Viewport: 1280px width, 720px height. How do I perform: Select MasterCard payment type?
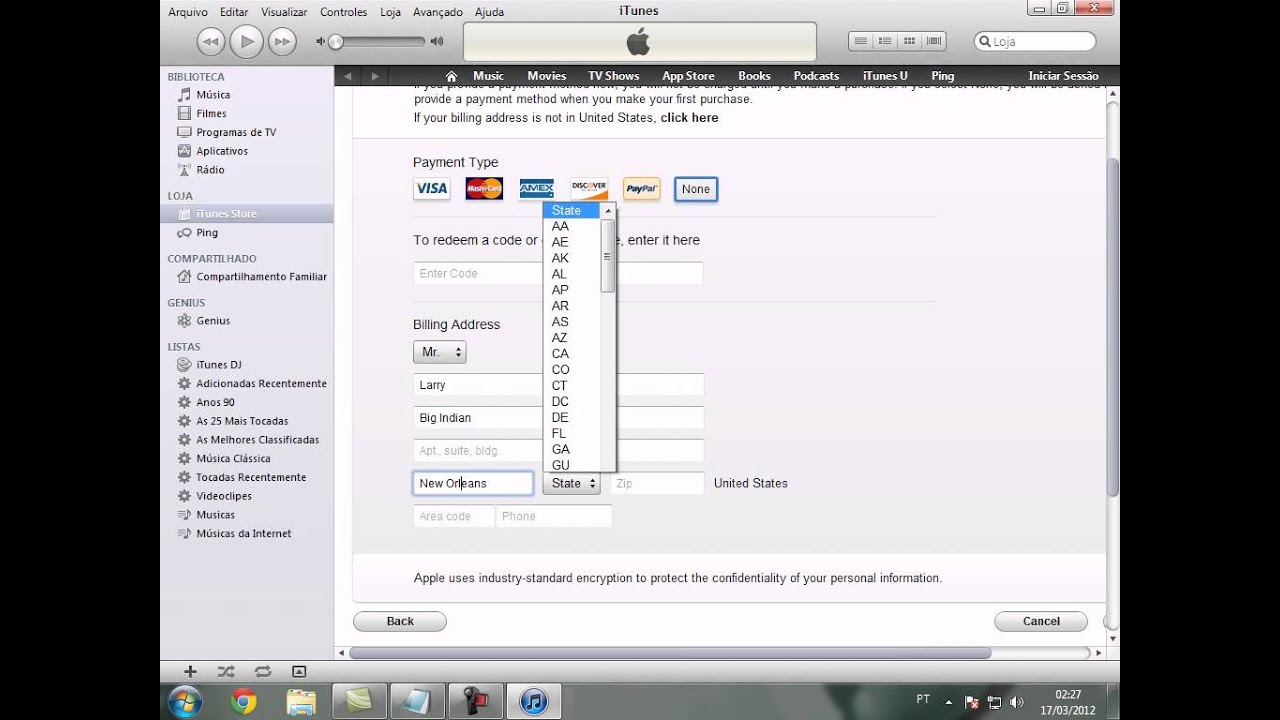(484, 188)
